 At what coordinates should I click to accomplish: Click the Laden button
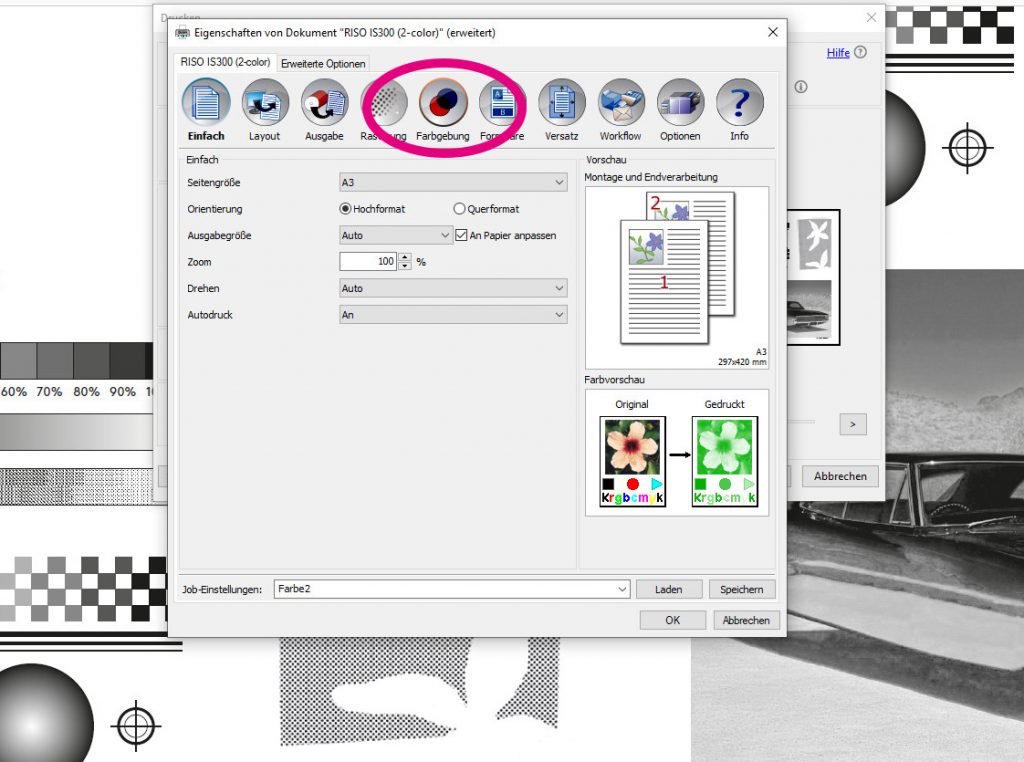click(669, 589)
